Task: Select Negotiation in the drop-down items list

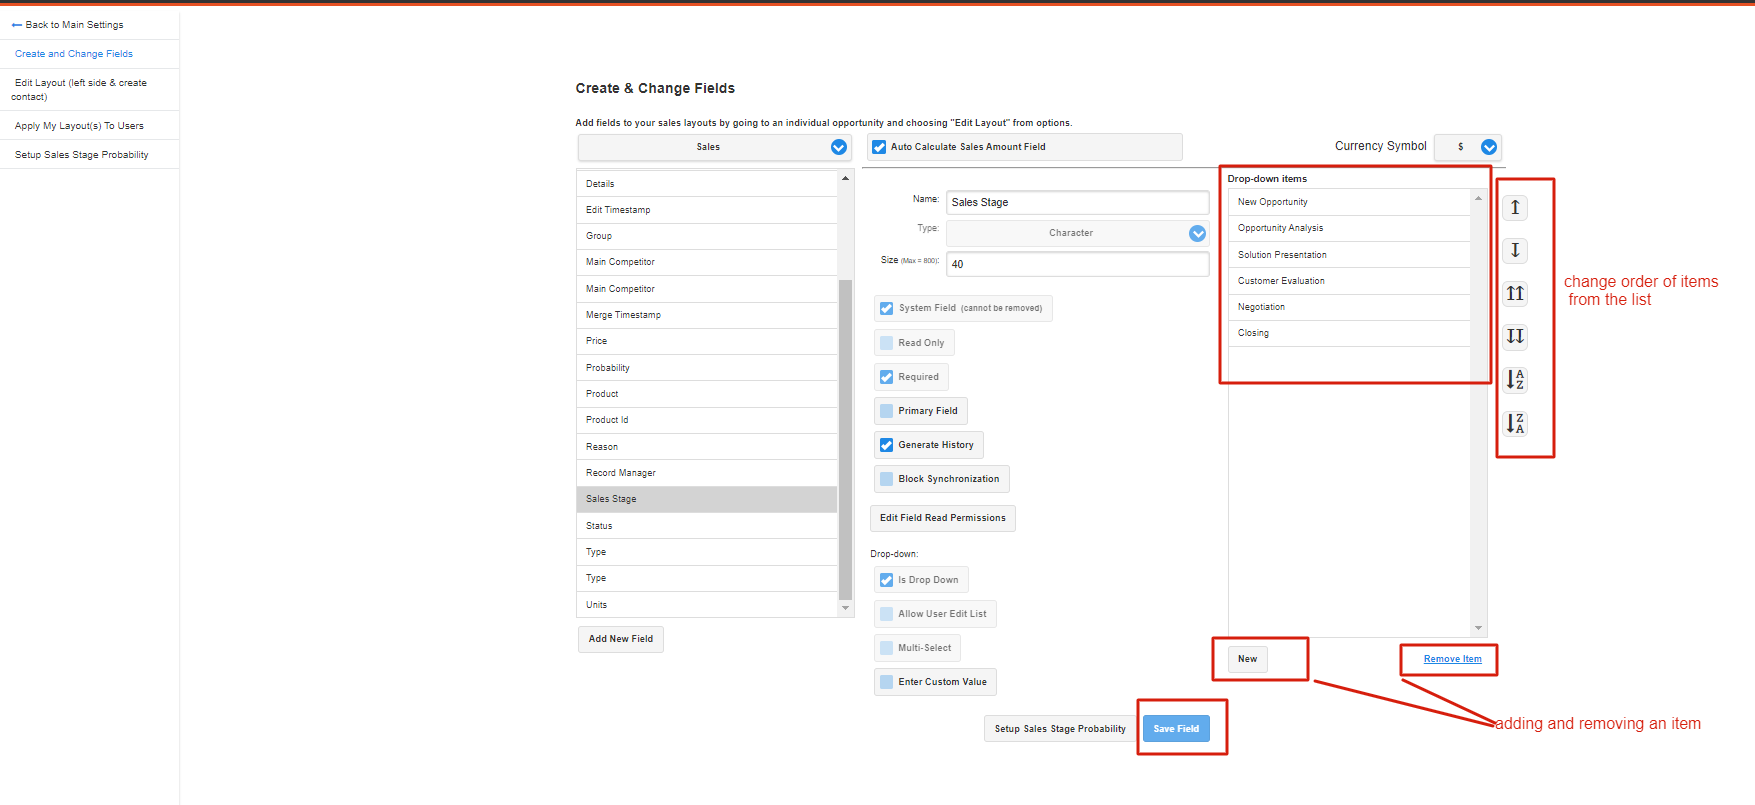Action: point(1261,307)
